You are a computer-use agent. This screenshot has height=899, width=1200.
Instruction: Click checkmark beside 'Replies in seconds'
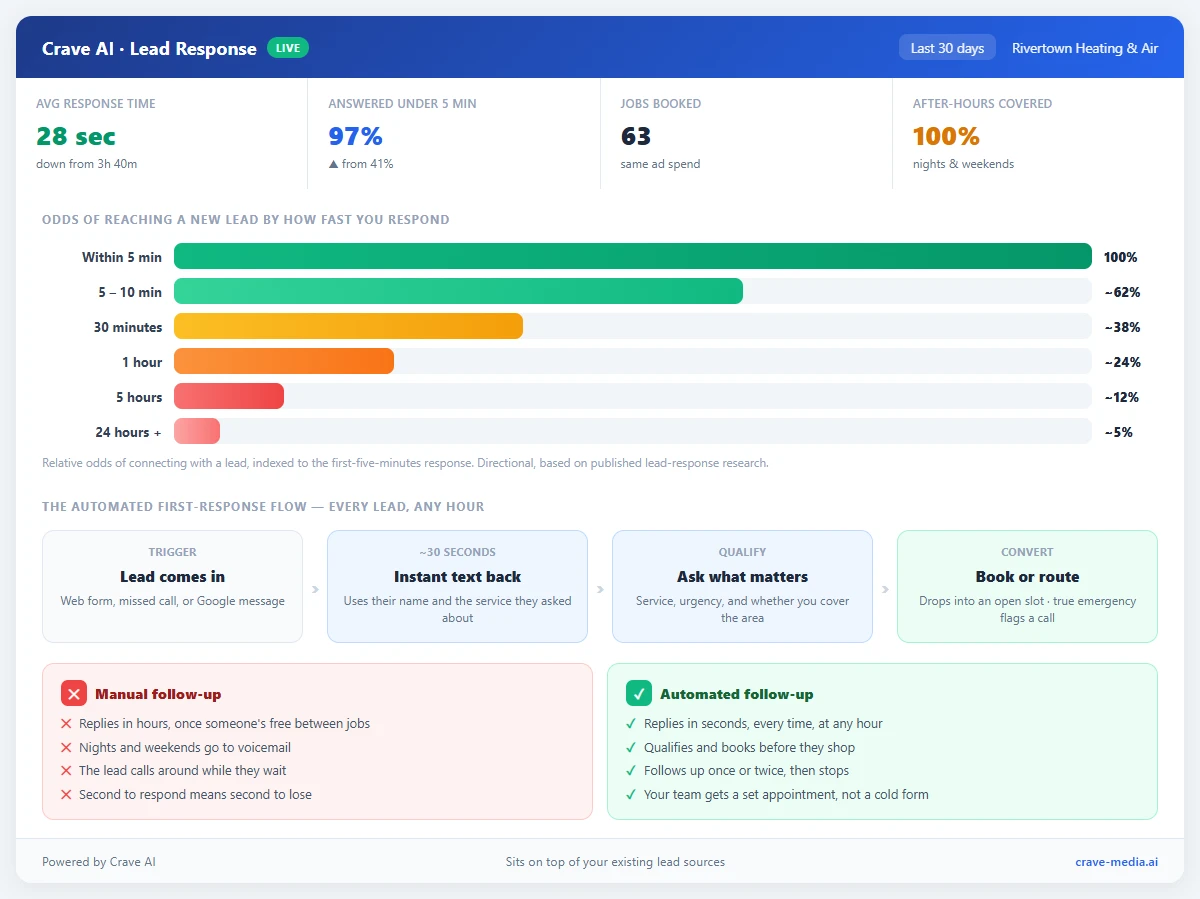point(631,724)
